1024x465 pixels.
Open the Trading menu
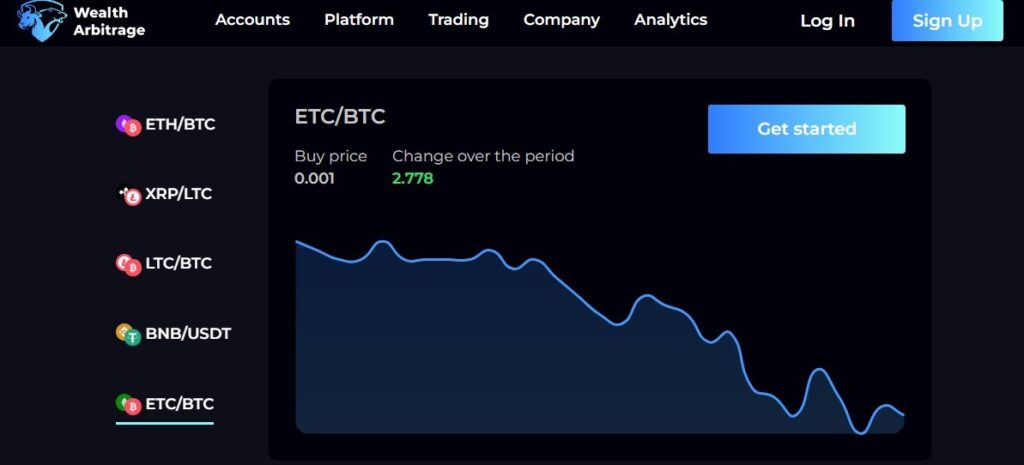pos(458,20)
